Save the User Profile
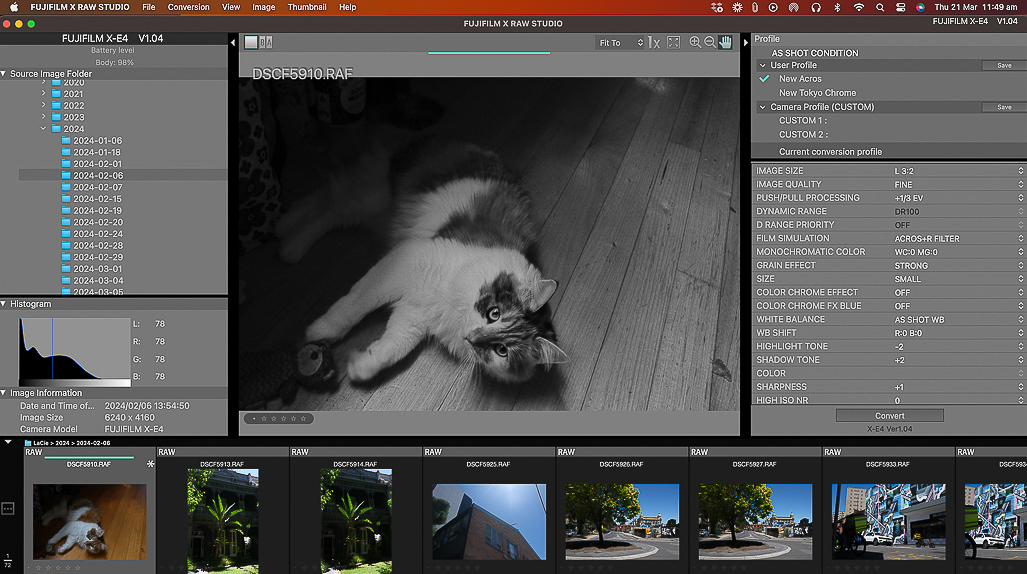 (1003, 65)
